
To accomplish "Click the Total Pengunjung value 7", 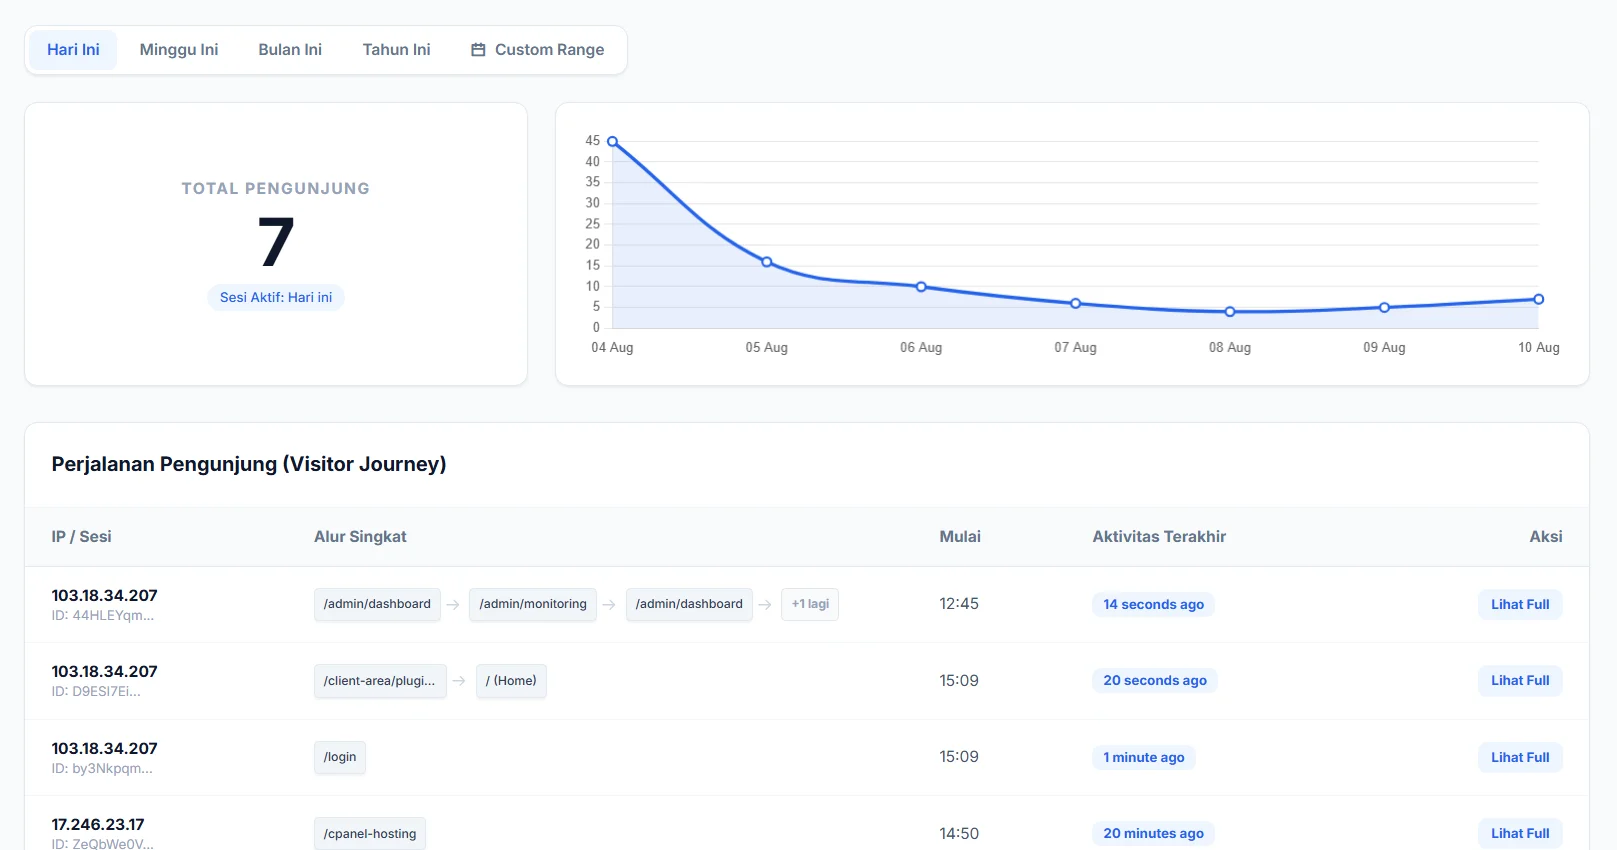I will (x=276, y=243).
